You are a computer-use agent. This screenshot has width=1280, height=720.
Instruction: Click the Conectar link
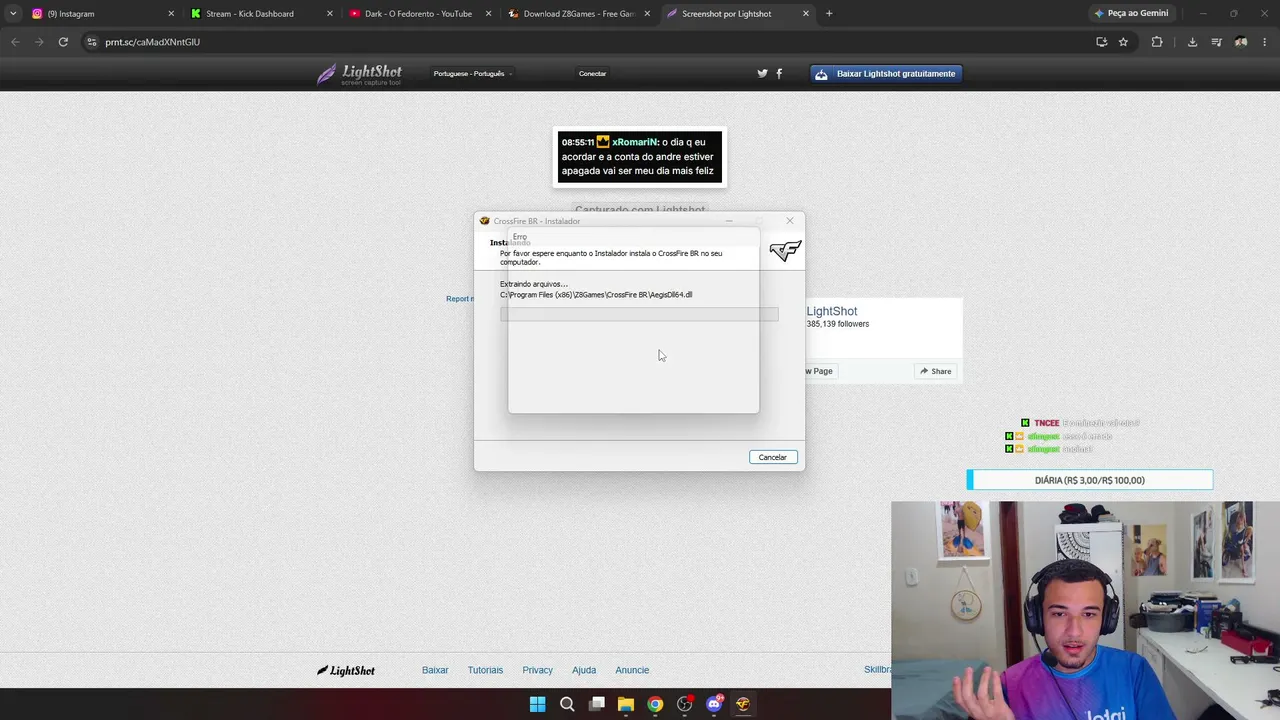[x=592, y=74]
